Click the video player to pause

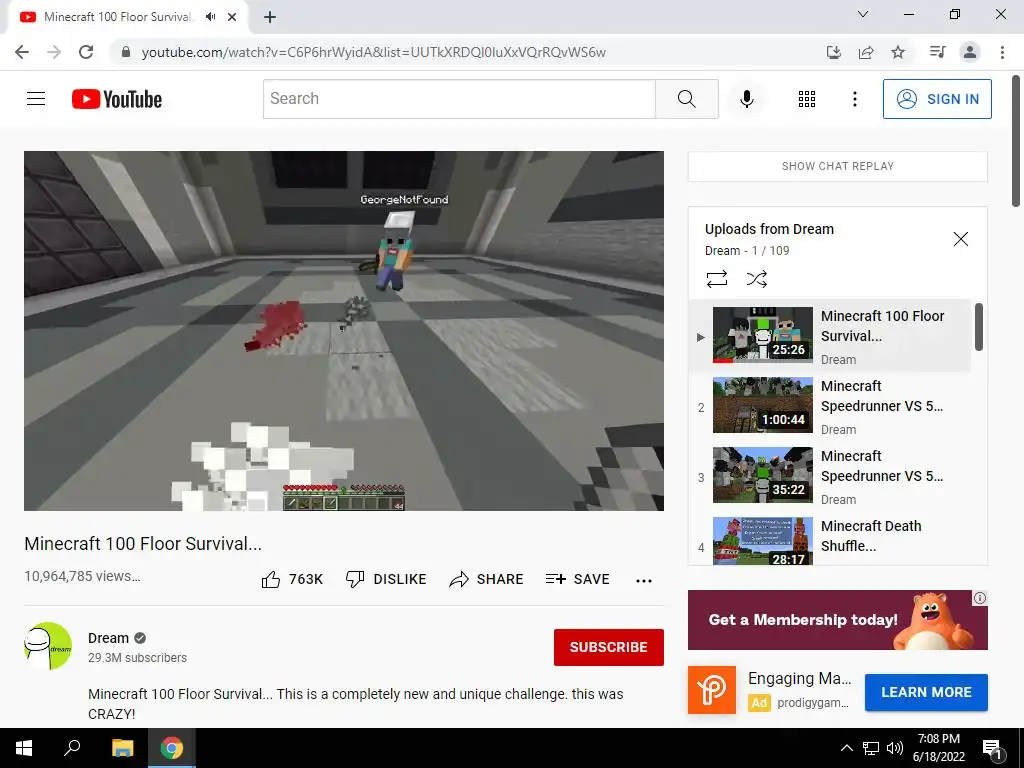coord(344,330)
